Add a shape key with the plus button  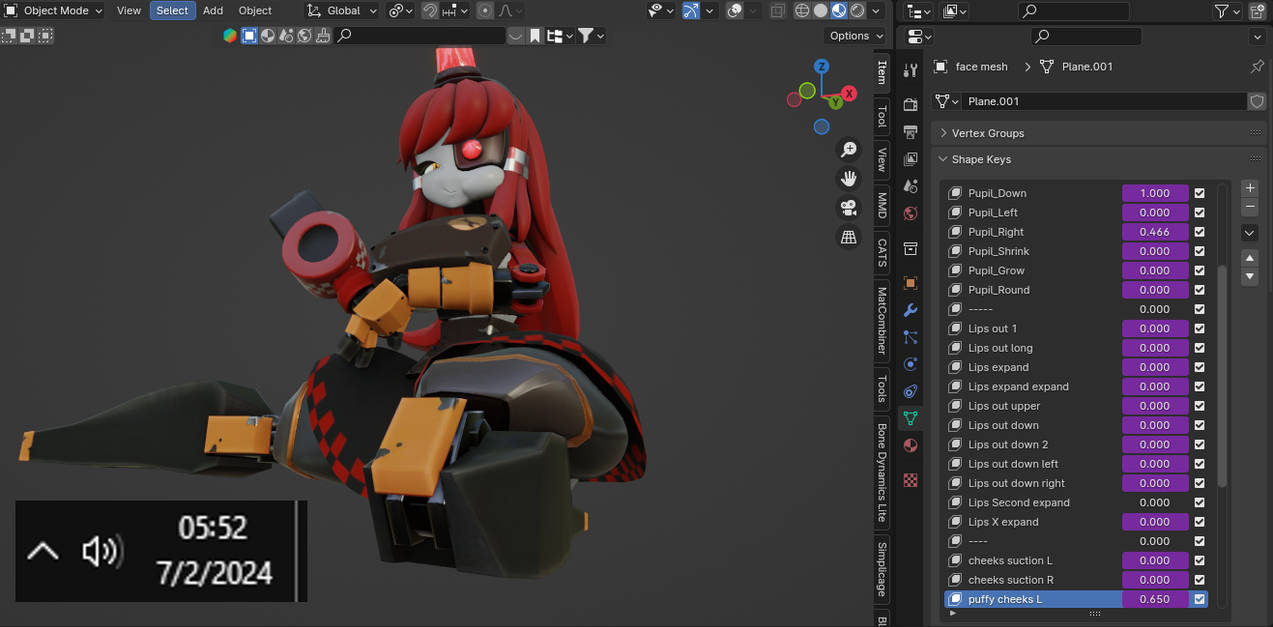(1249, 187)
